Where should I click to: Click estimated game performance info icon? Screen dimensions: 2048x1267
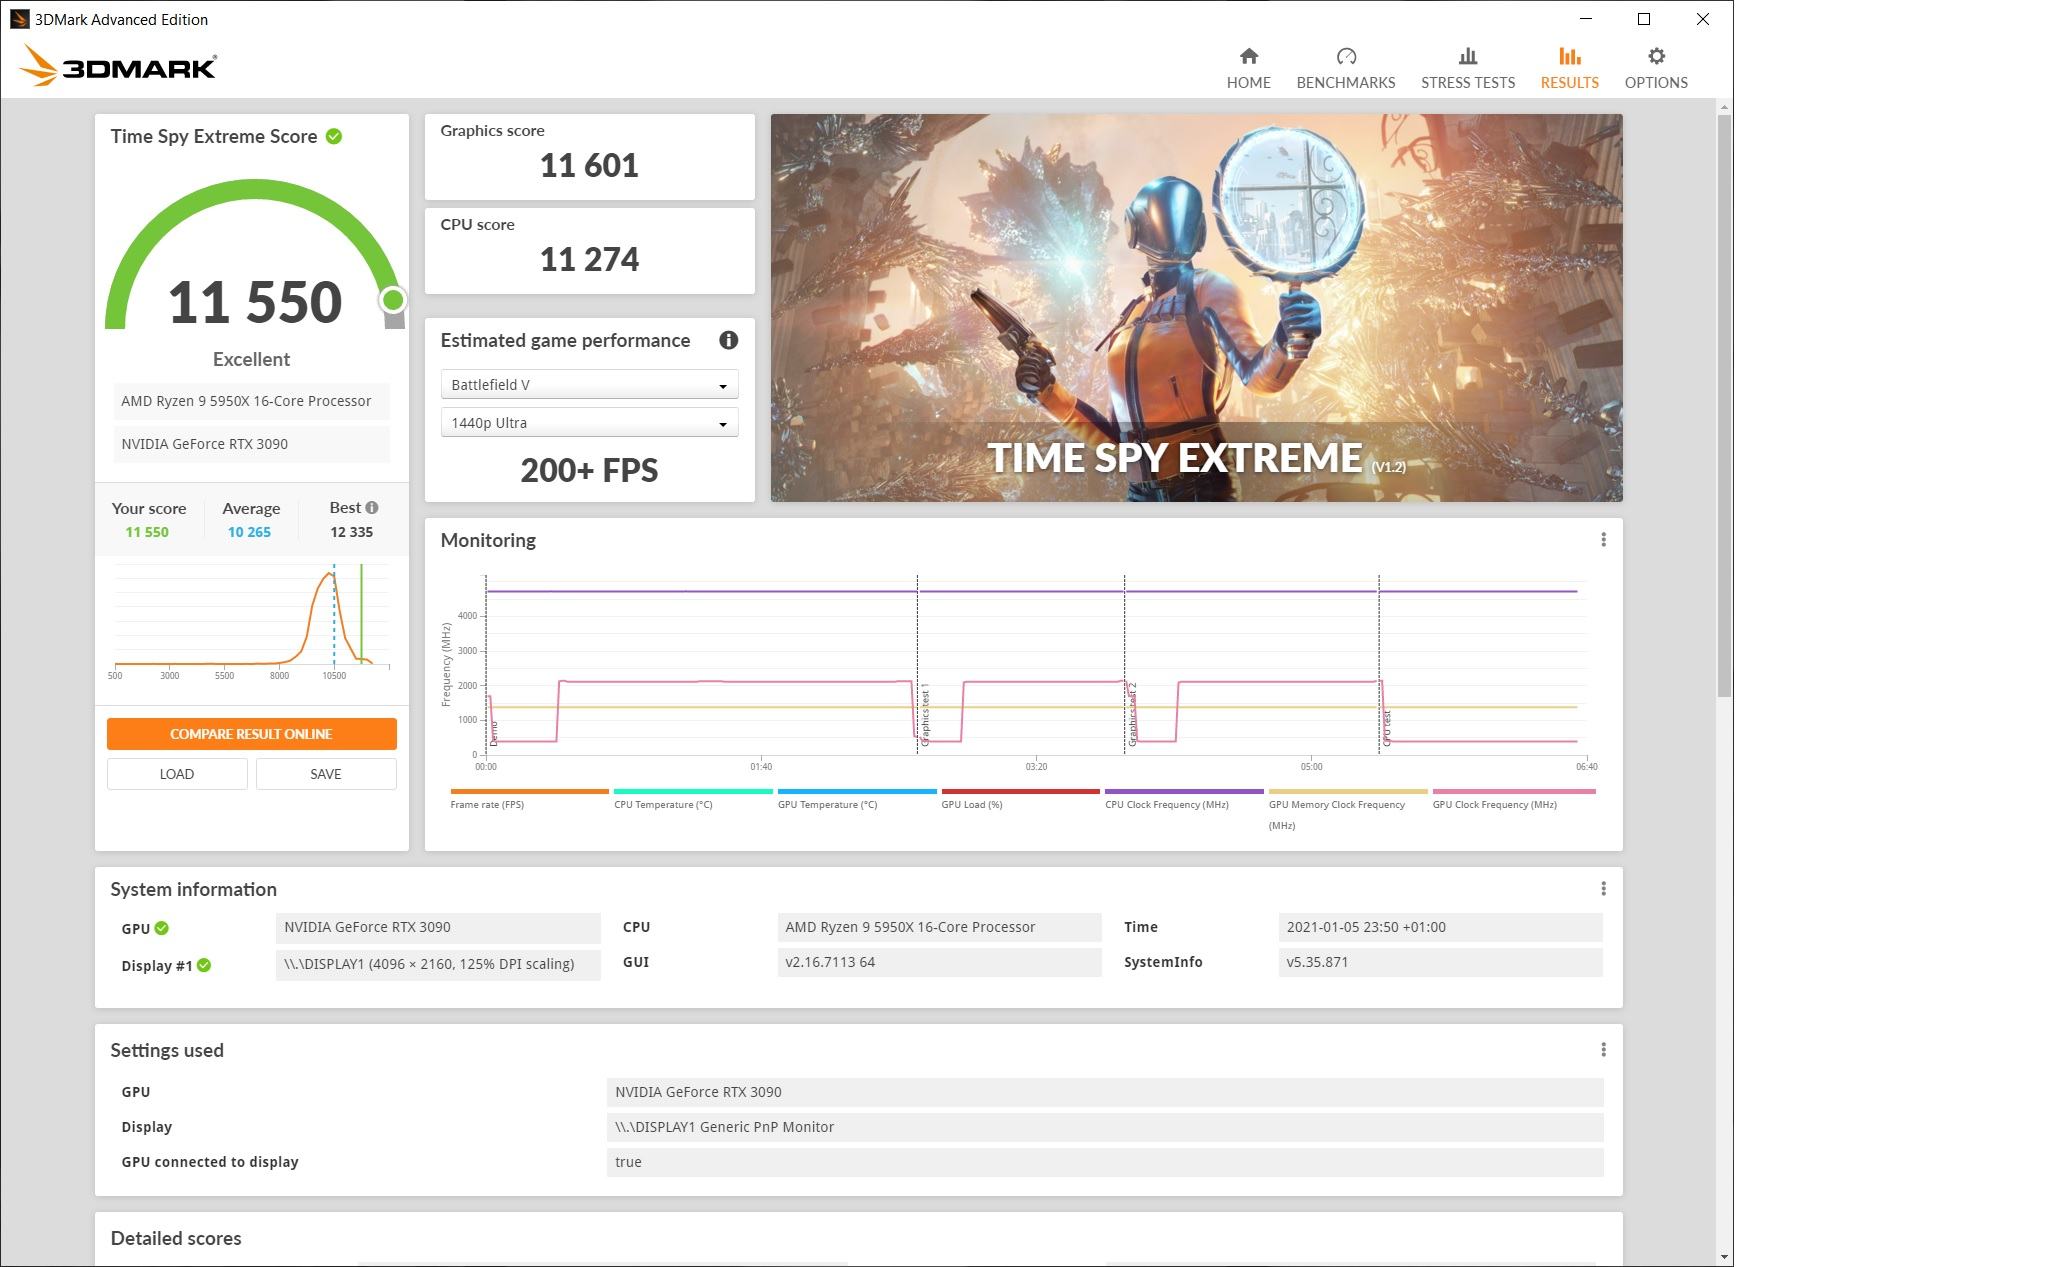728,341
